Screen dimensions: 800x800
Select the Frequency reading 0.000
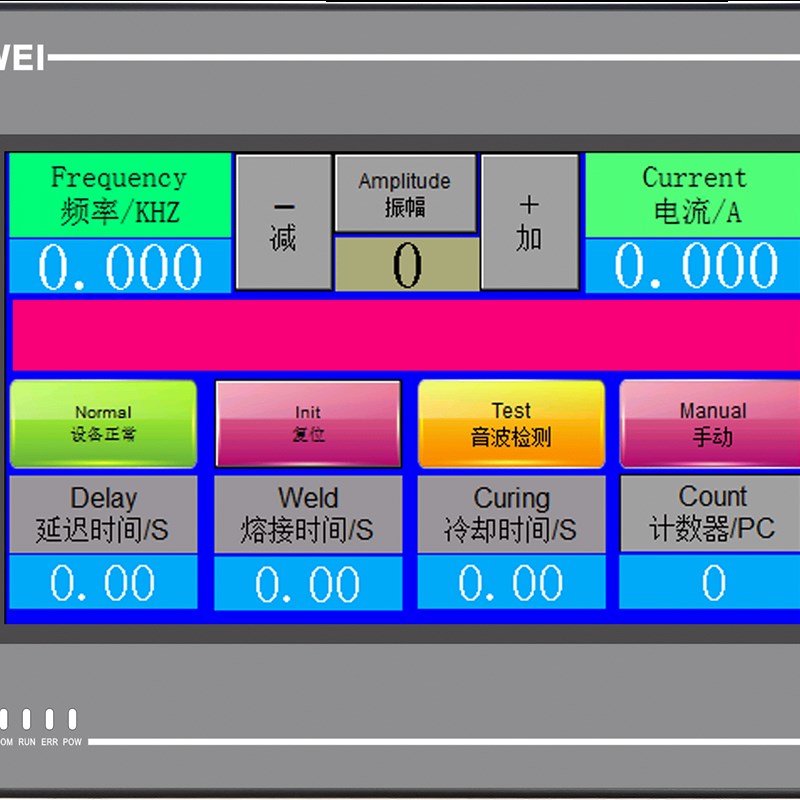120,266
